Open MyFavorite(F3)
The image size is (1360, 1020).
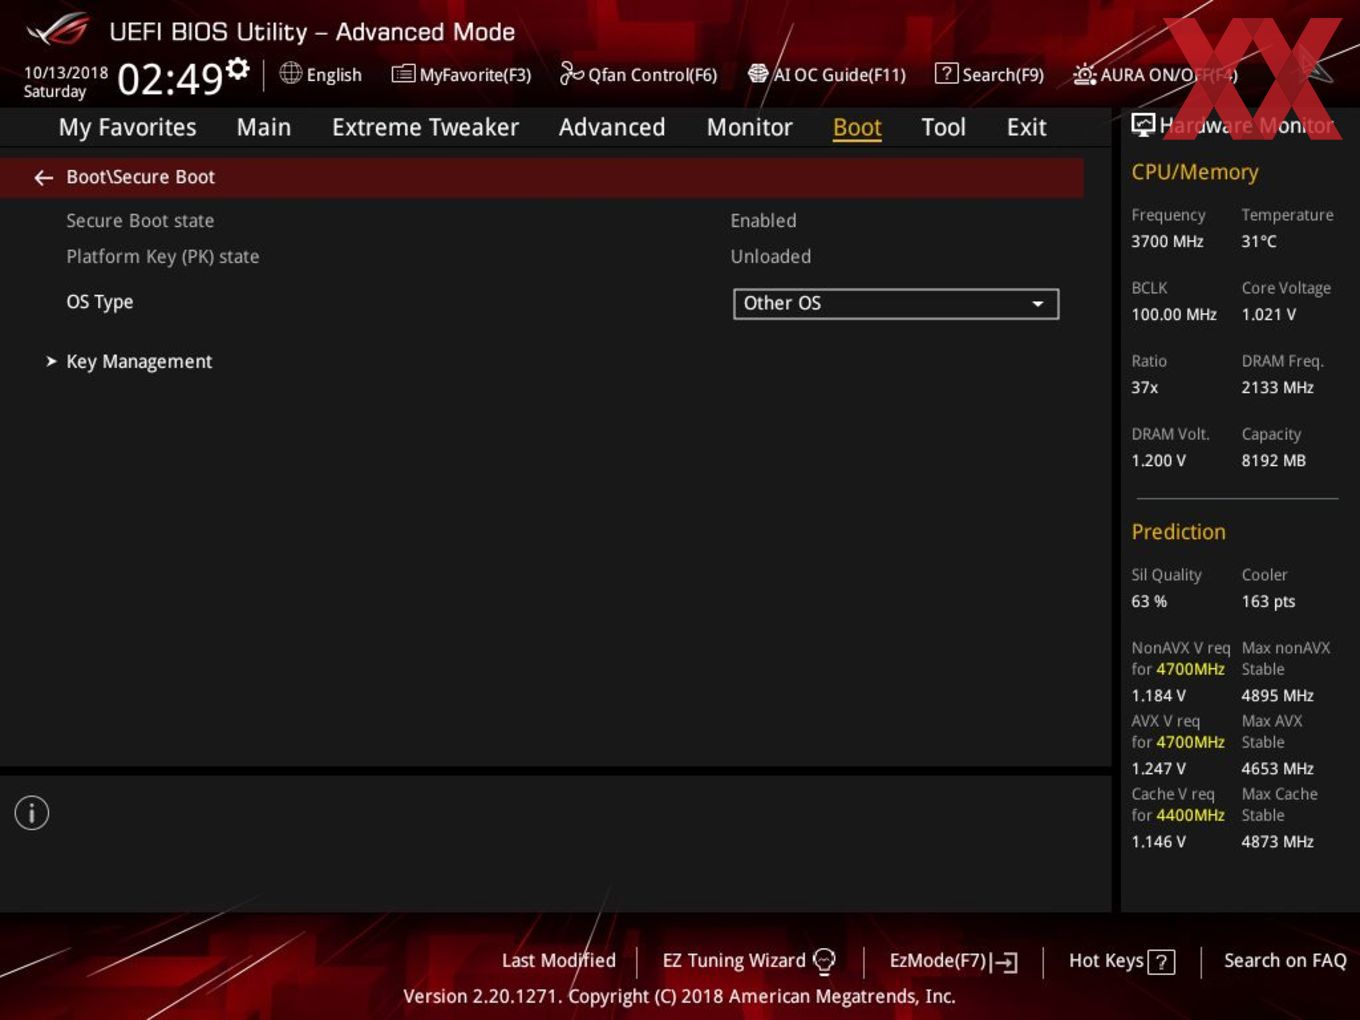click(x=462, y=75)
